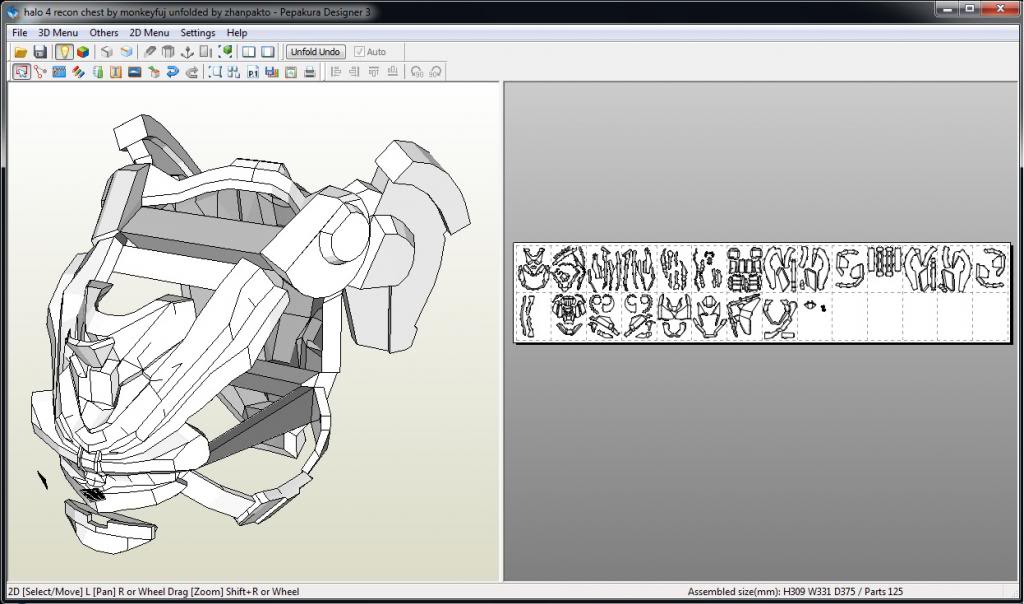This screenshot has height=604, width=1024.
Task: Open the 3D Menu
Action: [x=57, y=33]
